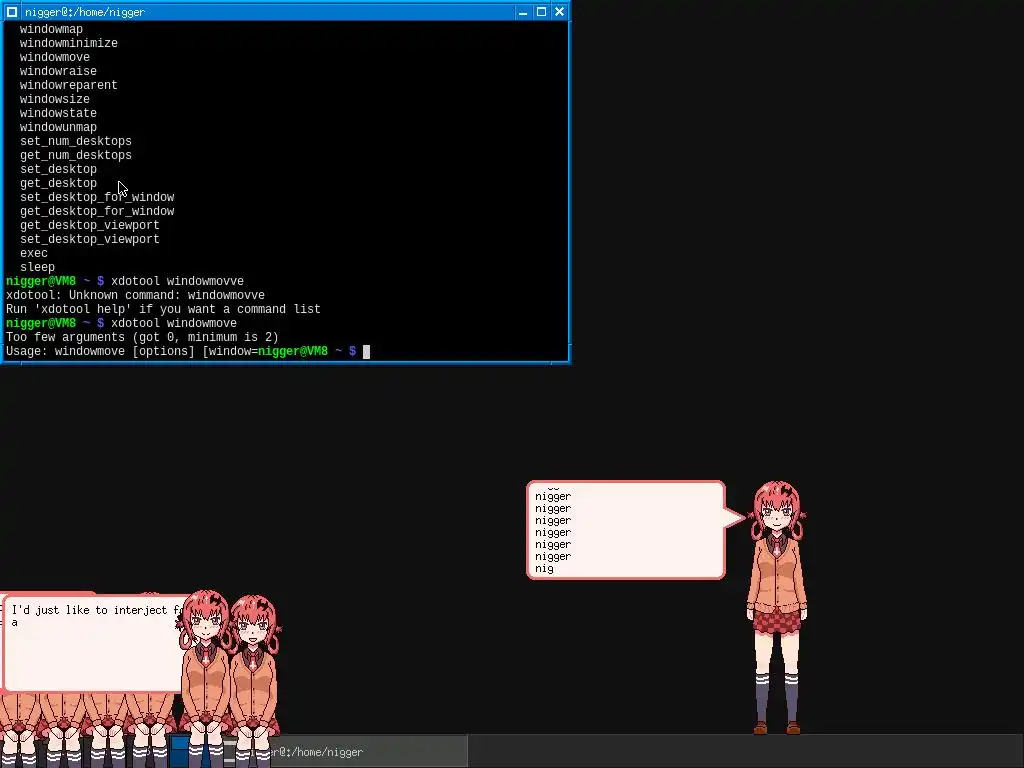This screenshot has height=768, width=1024.
Task: Click the "exec" line in the terminal
Action: [33, 253]
